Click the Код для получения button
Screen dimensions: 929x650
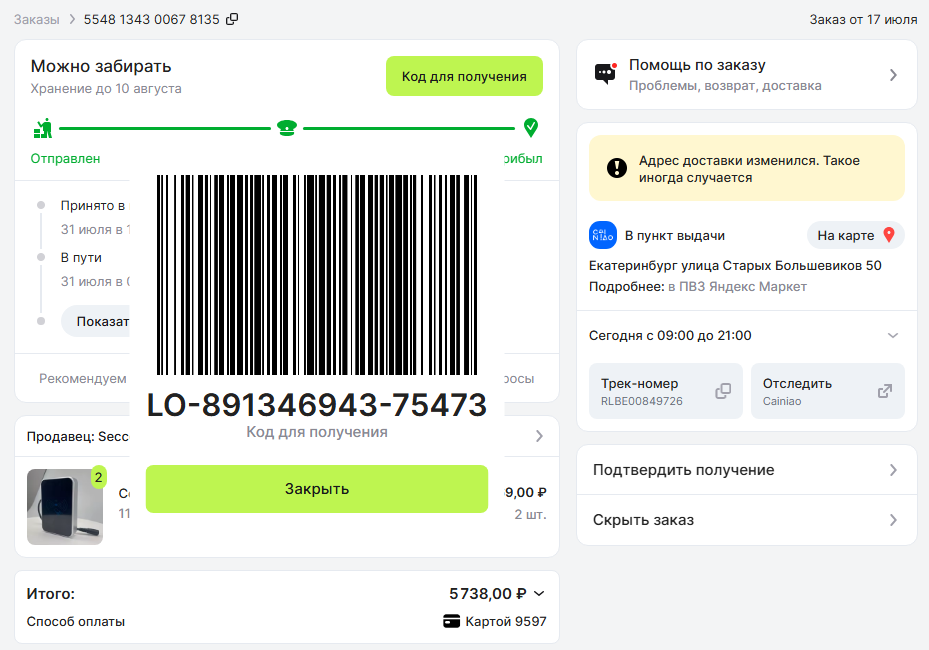[464, 76]
